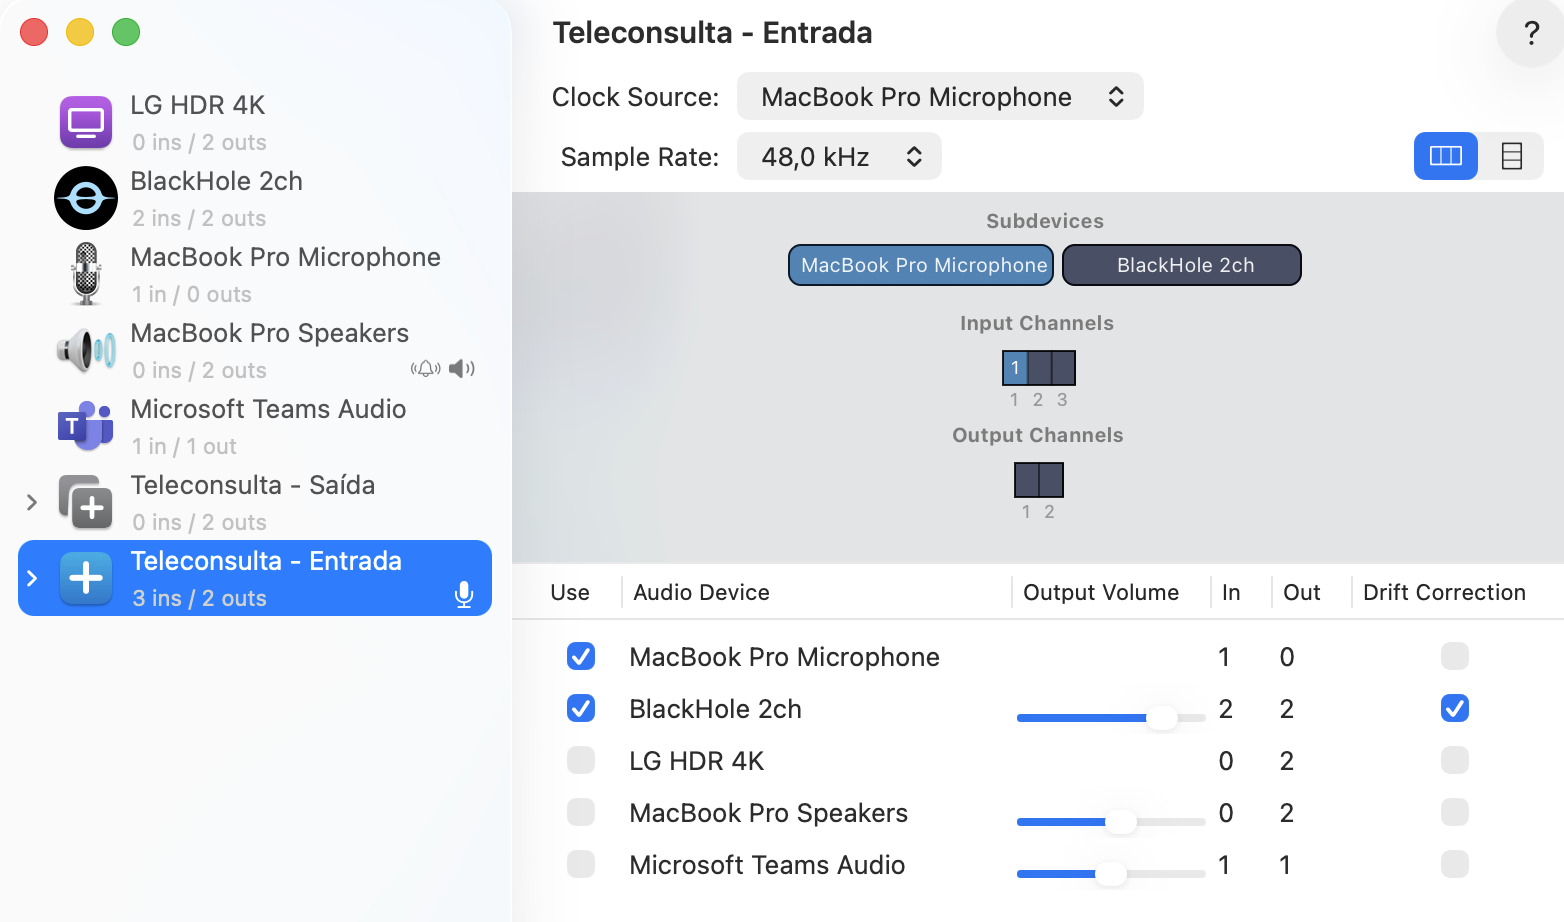Disable Drift Correction for BlackHole 2ch

click(x=1455, y=708)
